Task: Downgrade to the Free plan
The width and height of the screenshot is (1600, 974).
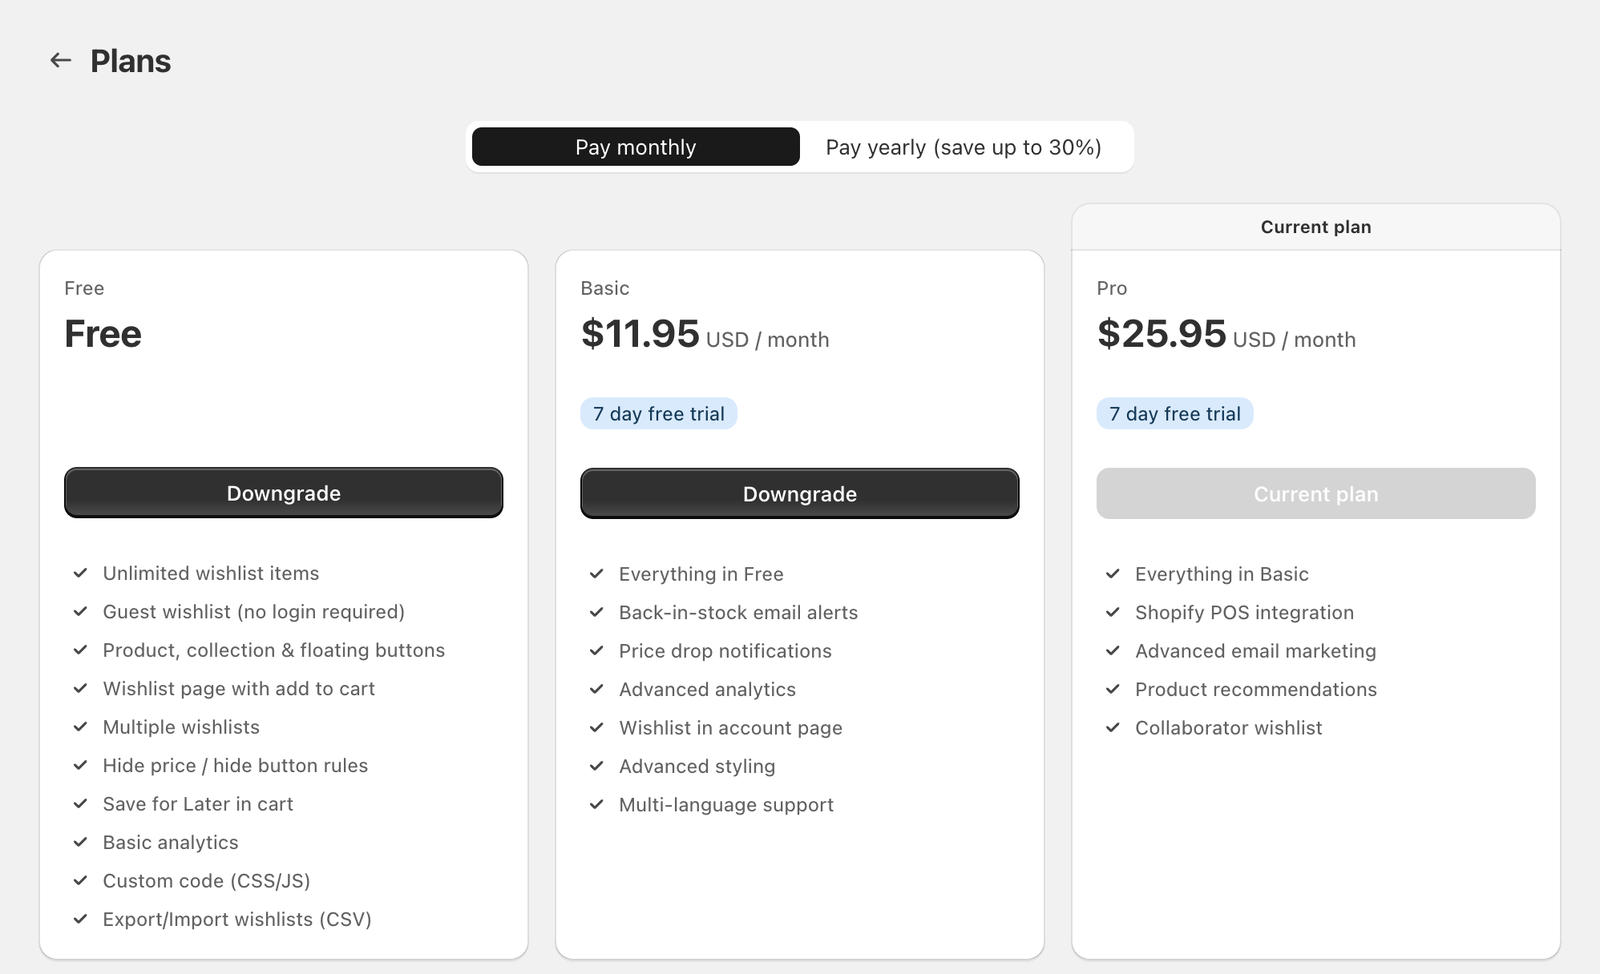Action: click(284, 493)
